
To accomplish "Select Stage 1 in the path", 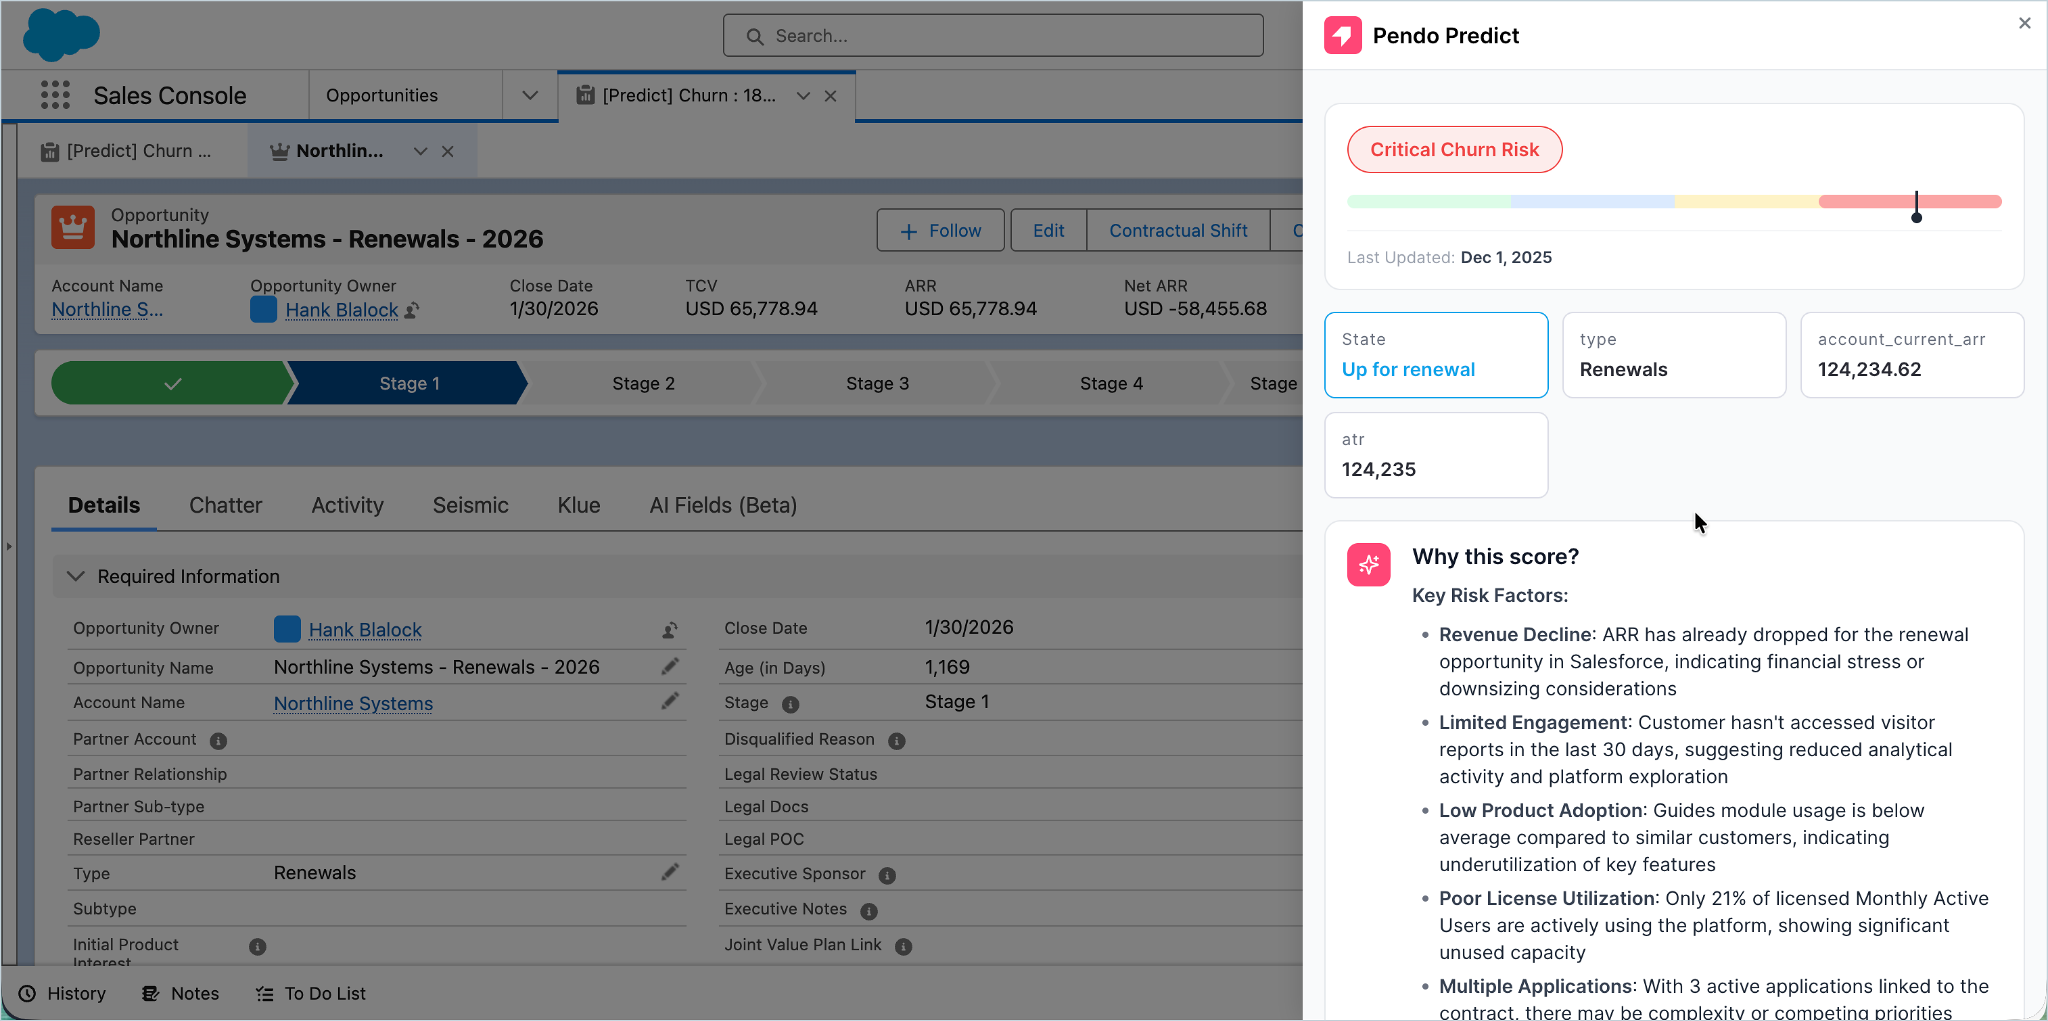I will tap(408, 383).
